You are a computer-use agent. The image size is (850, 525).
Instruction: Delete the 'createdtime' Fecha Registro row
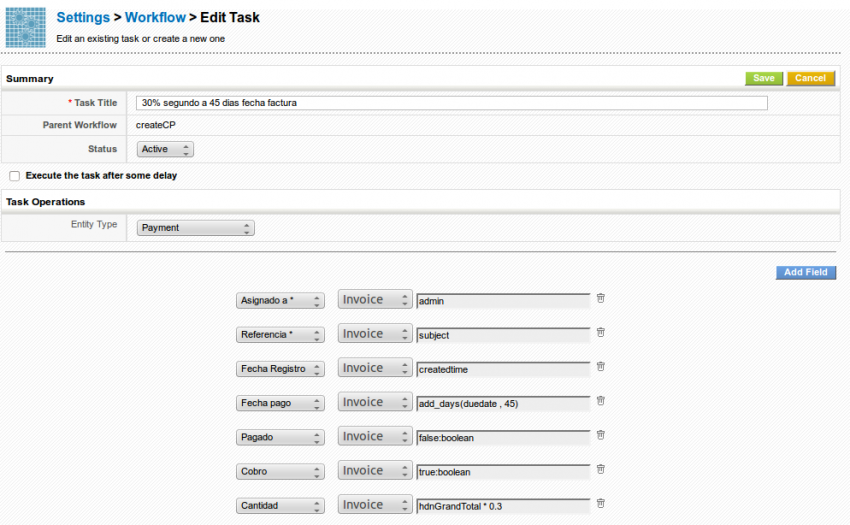pos(601,366)
